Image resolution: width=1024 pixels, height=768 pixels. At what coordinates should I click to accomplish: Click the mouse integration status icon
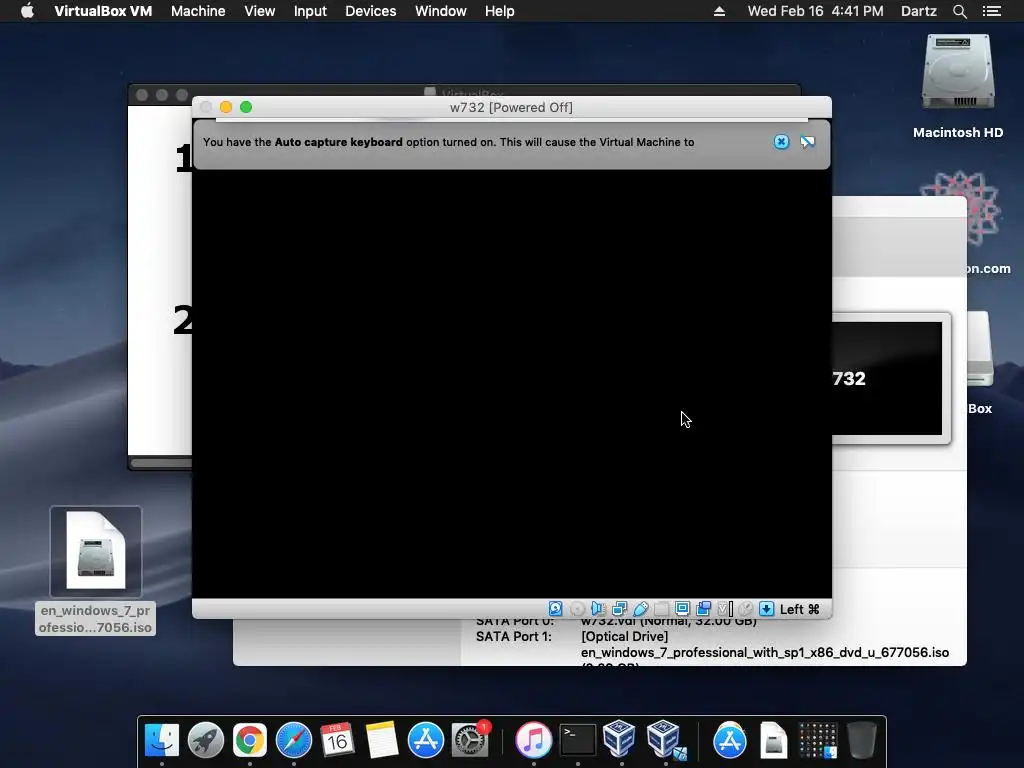745,609
